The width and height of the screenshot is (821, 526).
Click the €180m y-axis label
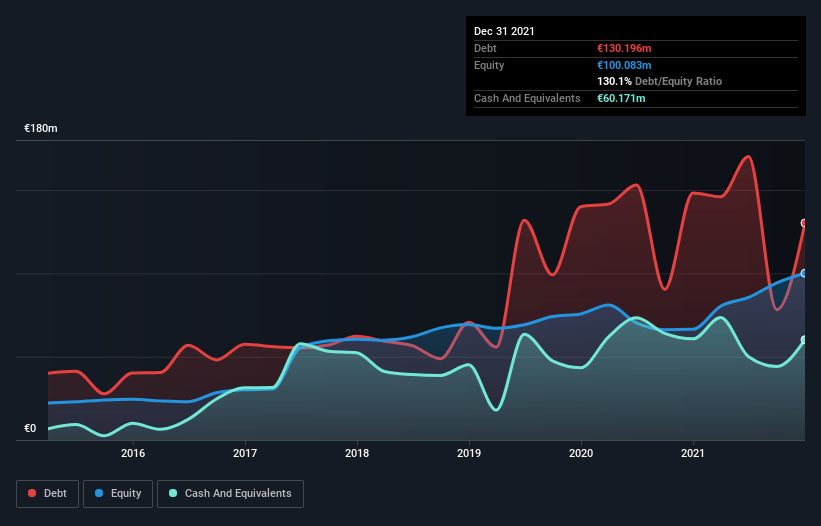click(41, 128)
